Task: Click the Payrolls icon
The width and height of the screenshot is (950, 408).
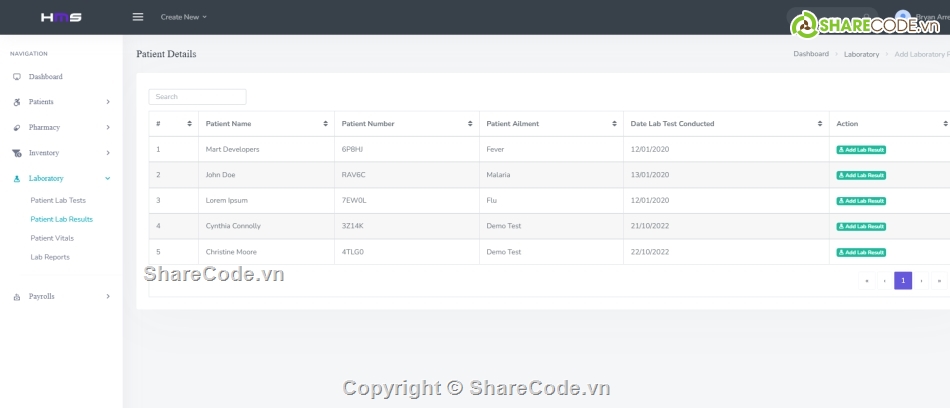Action: point(17,297)
